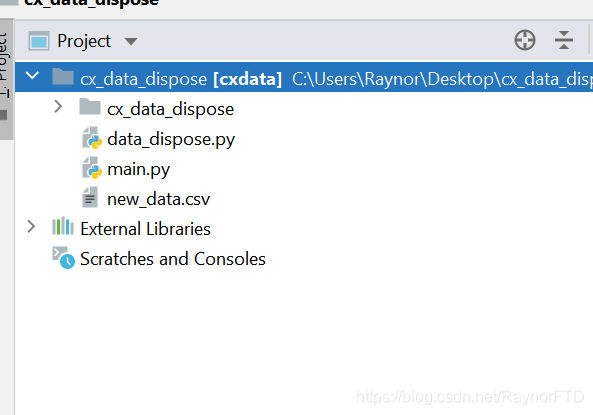
Task: Click the Project view window icon
Action: [39, 41]
